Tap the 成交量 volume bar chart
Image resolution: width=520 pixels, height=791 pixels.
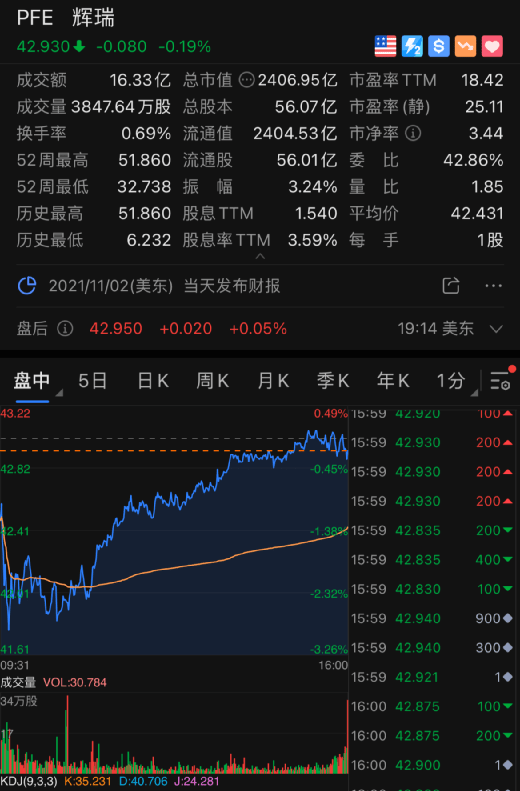pyautogui.click(x=174, y=733)
